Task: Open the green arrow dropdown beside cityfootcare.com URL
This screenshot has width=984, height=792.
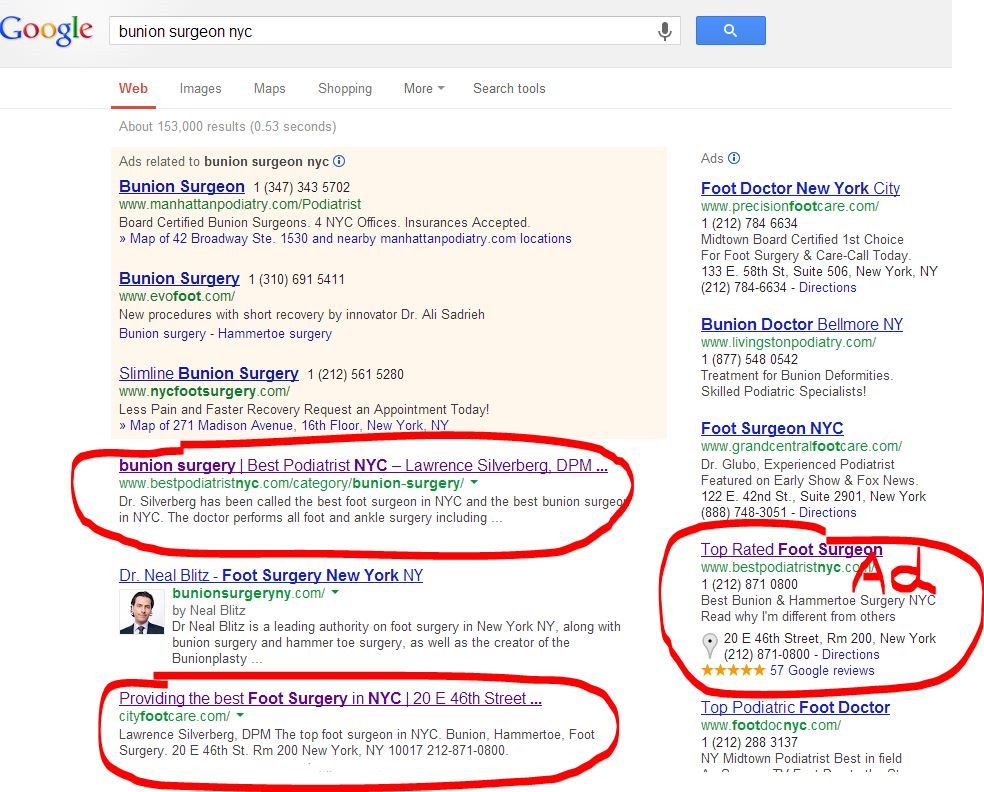Action: point(240,715)
